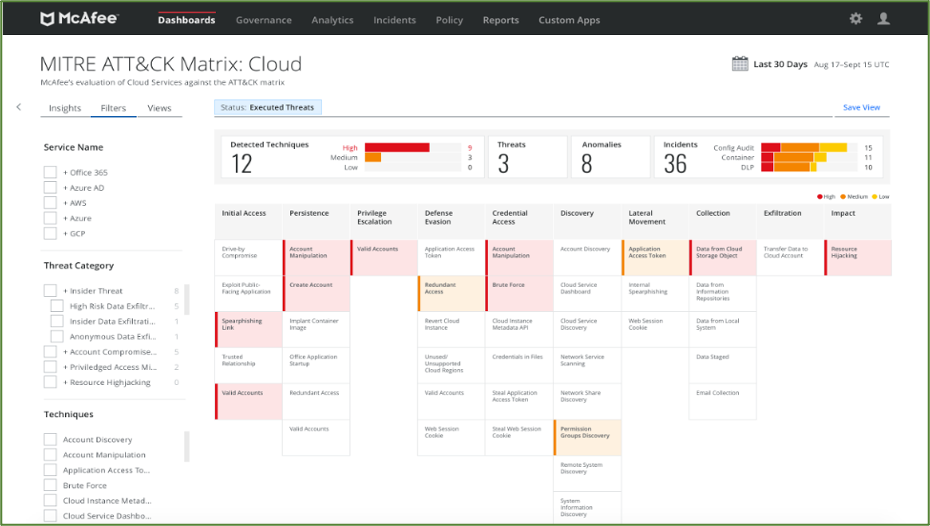Click the Detected Techniques summary card
The height and width of the screenshot is (526, 930).
coord(352,157)
